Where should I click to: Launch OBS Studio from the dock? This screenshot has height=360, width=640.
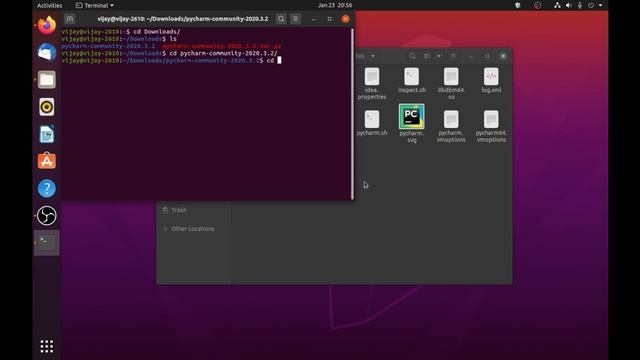(x=47, y=216)
